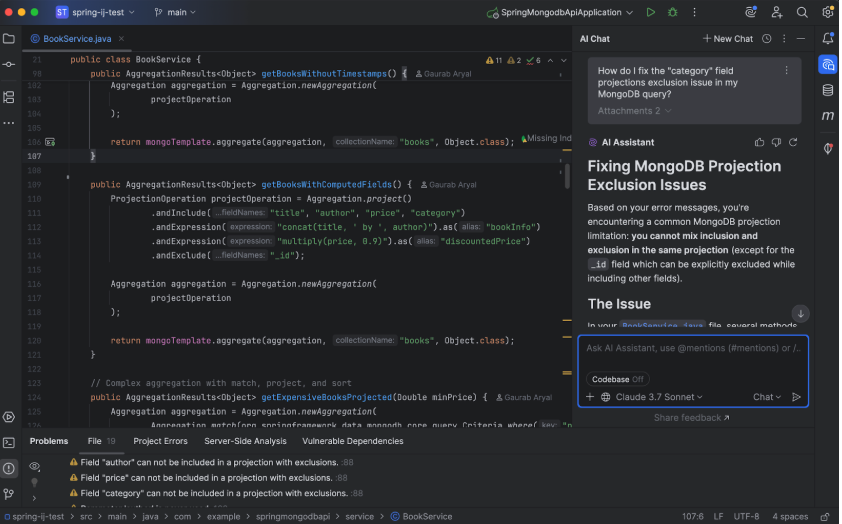
Task: Regenerate the AI Assistant response
Action: [x=793, y=143]
